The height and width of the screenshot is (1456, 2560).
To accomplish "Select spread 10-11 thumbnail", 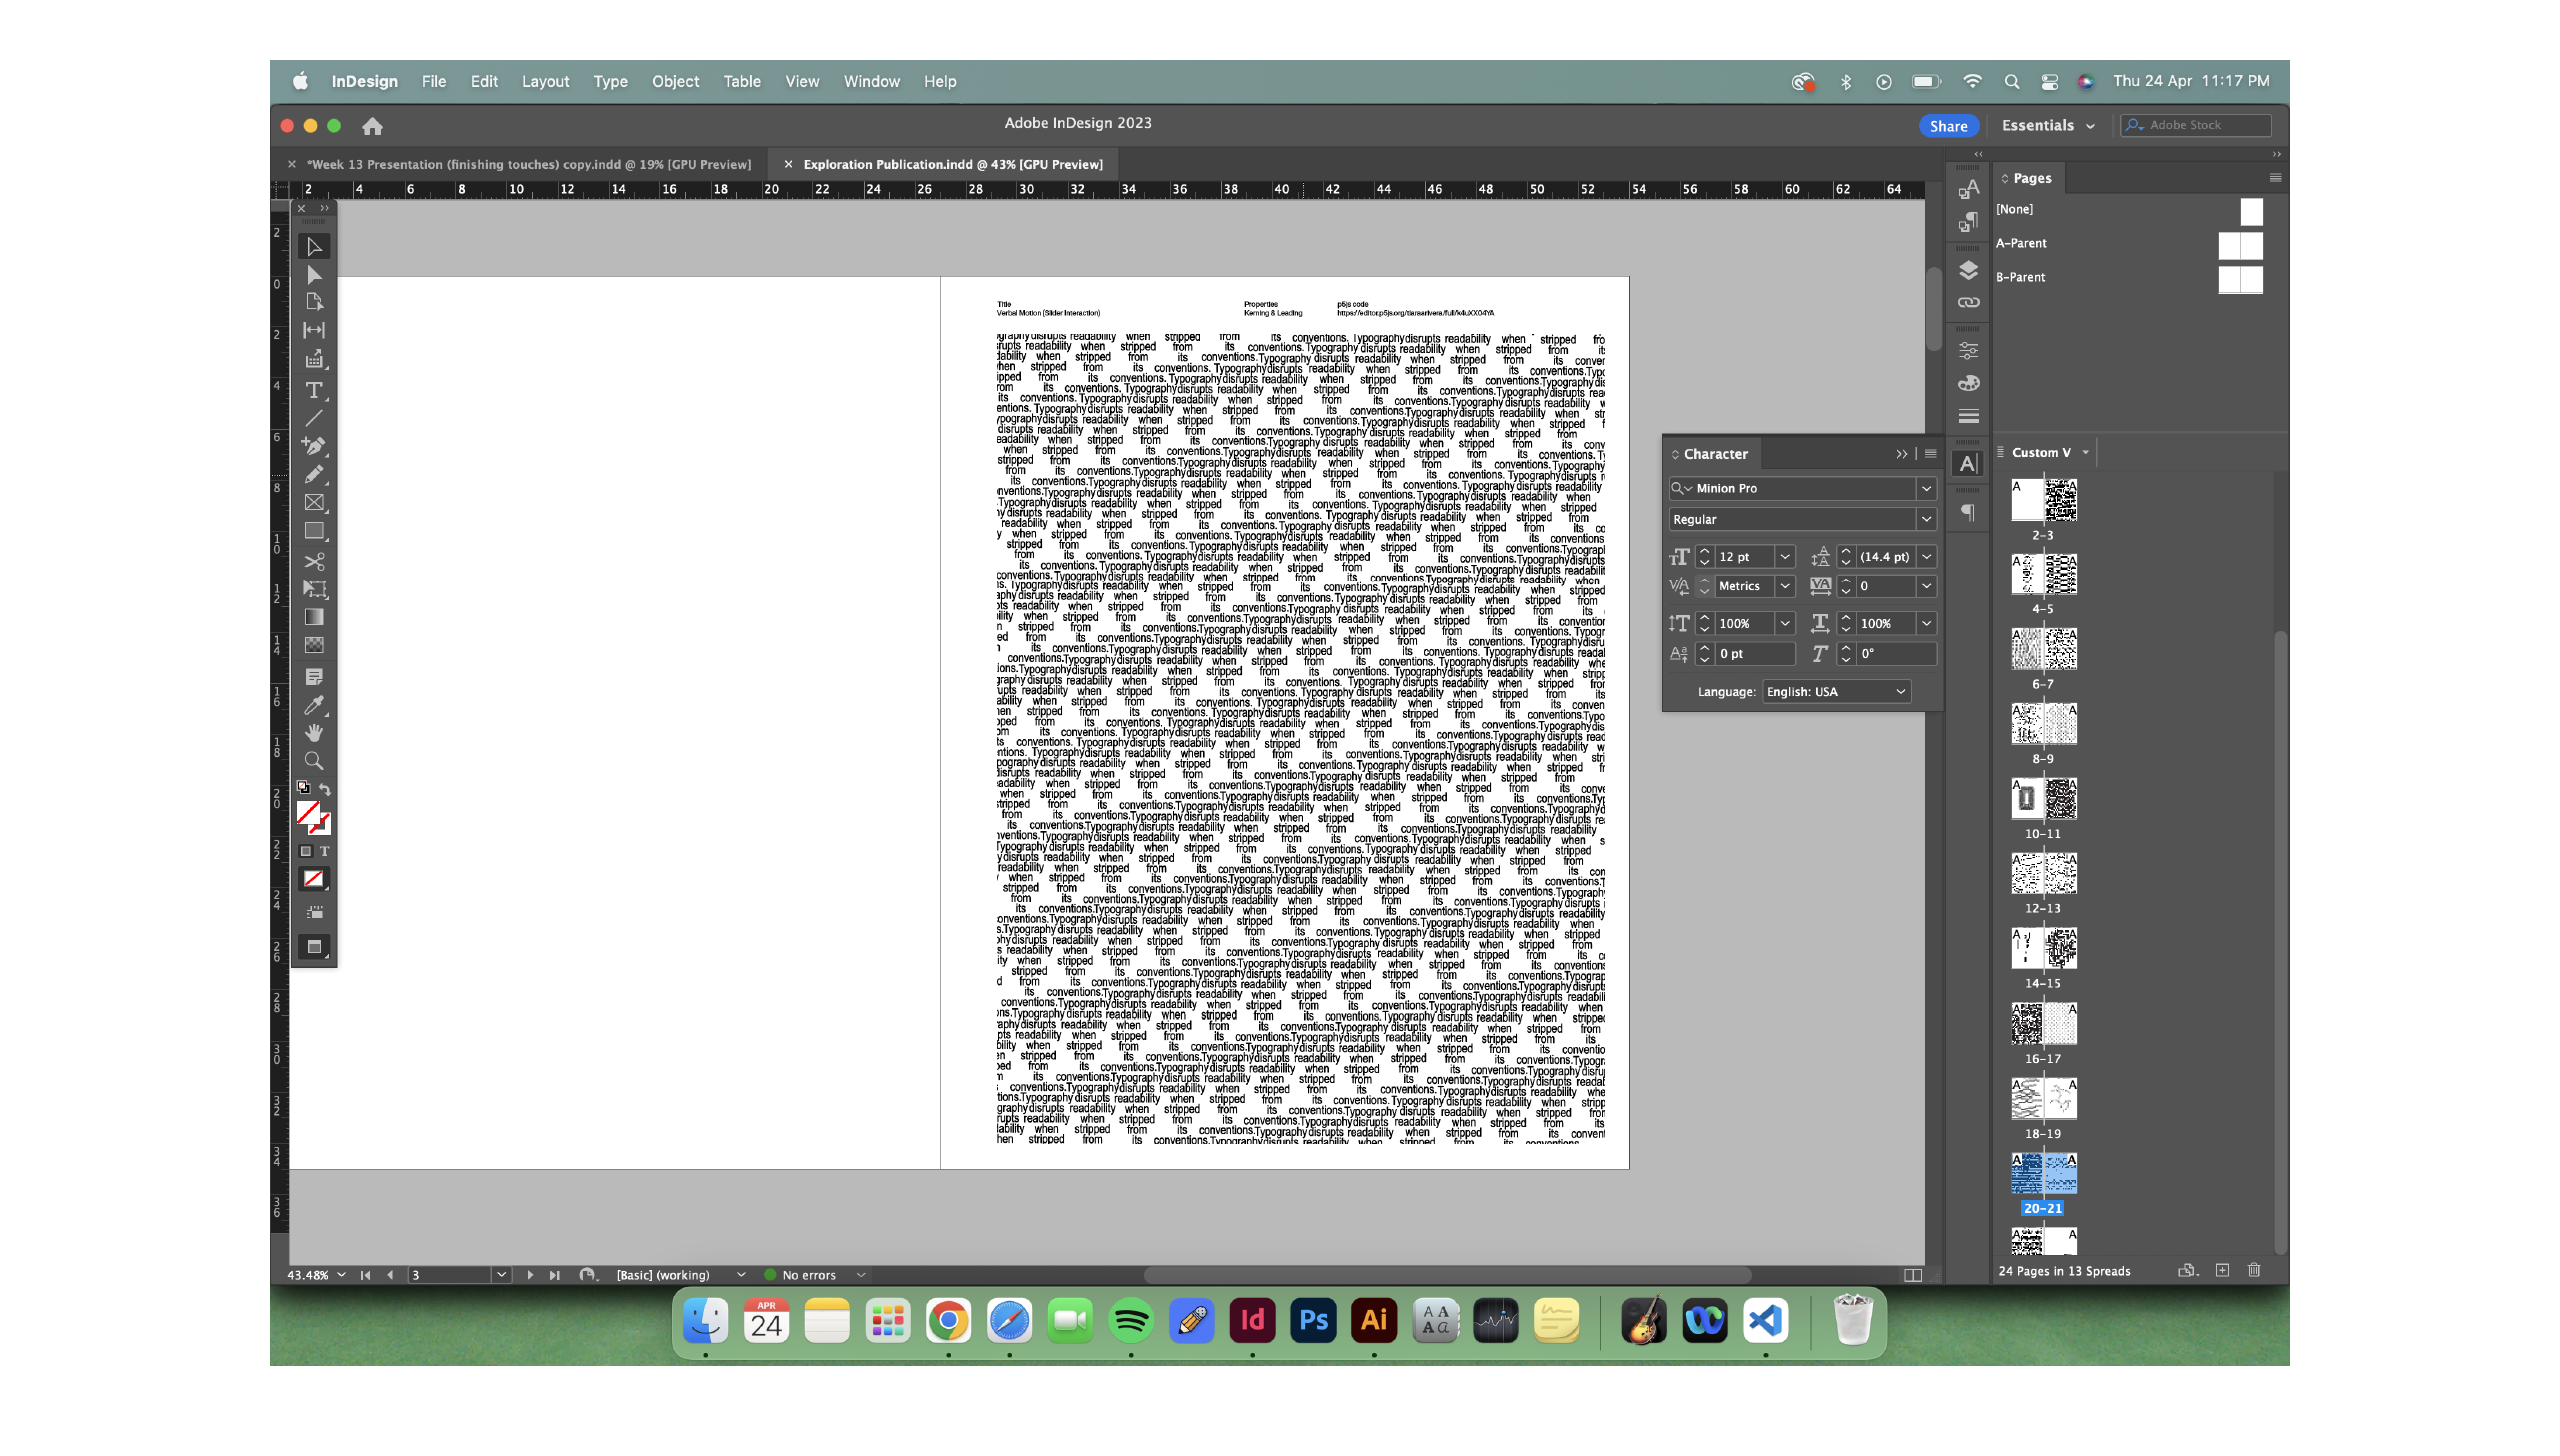I will point(2044,799).
